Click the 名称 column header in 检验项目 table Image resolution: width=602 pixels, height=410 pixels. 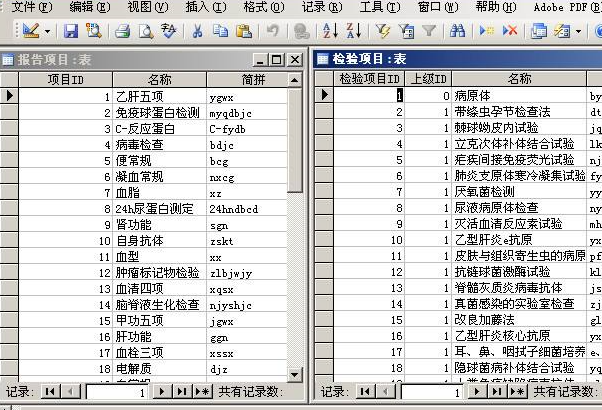[519, 79]
